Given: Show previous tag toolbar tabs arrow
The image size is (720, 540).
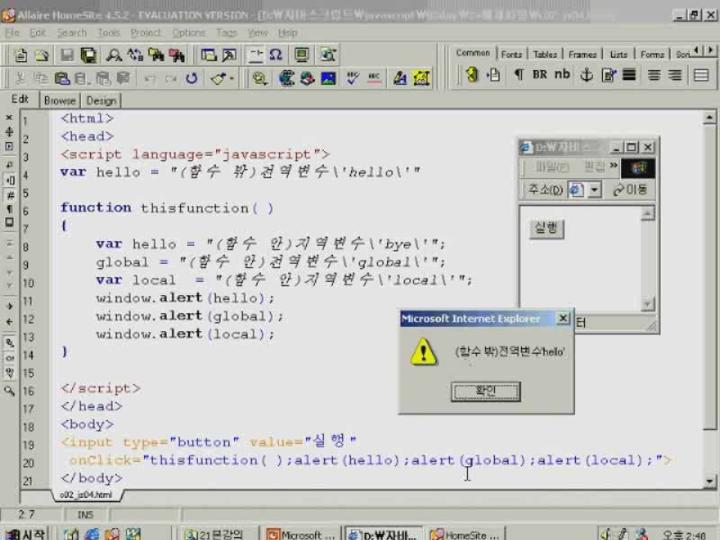Looking at the screenshot, I should click(x=698, y=50).
